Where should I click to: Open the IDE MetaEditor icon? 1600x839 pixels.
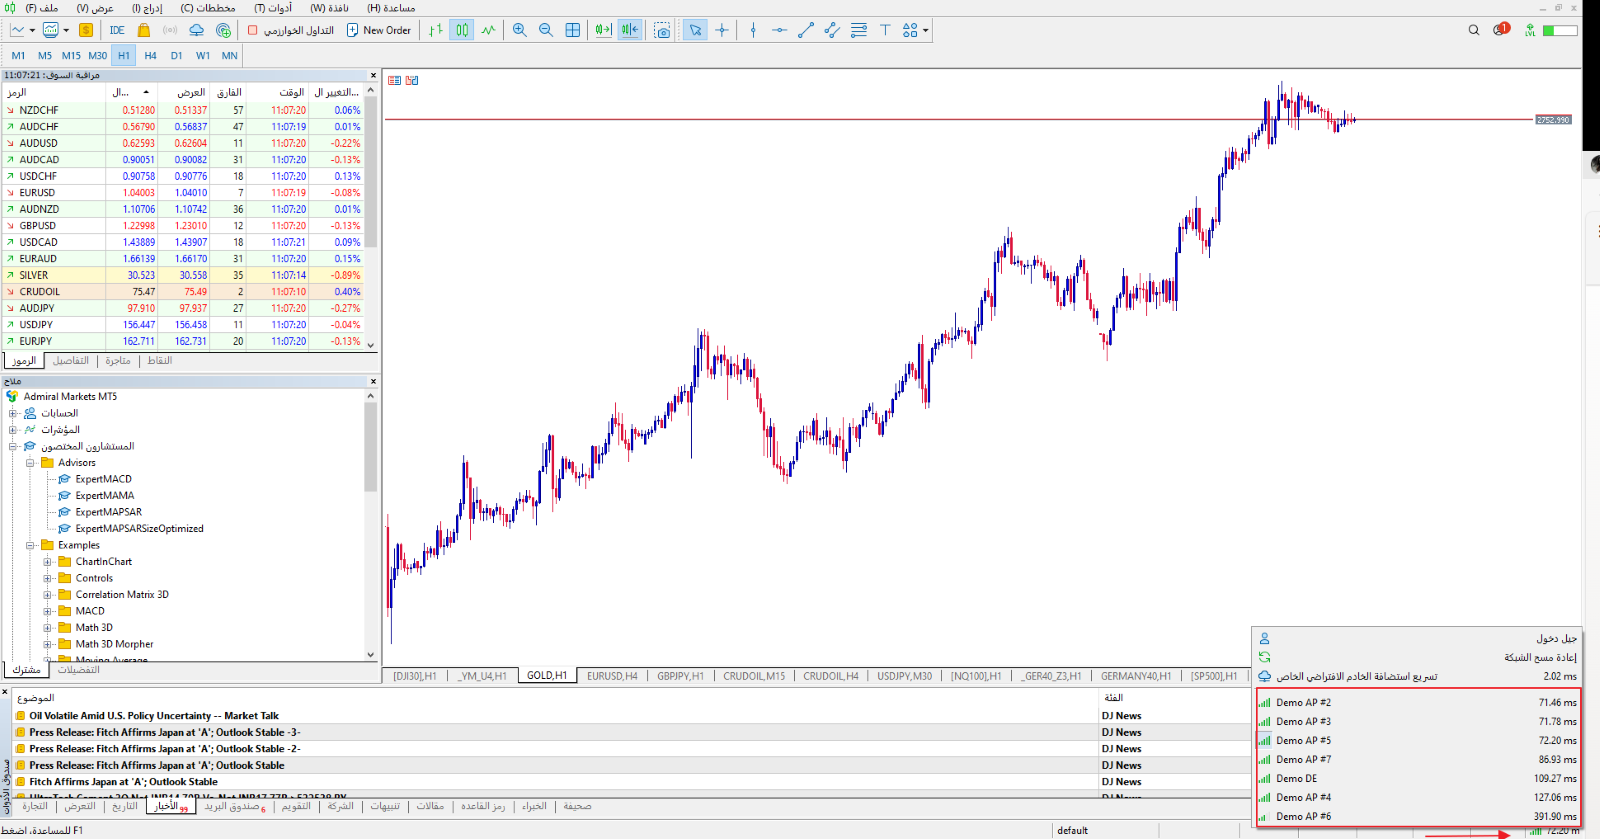[117, 30]
